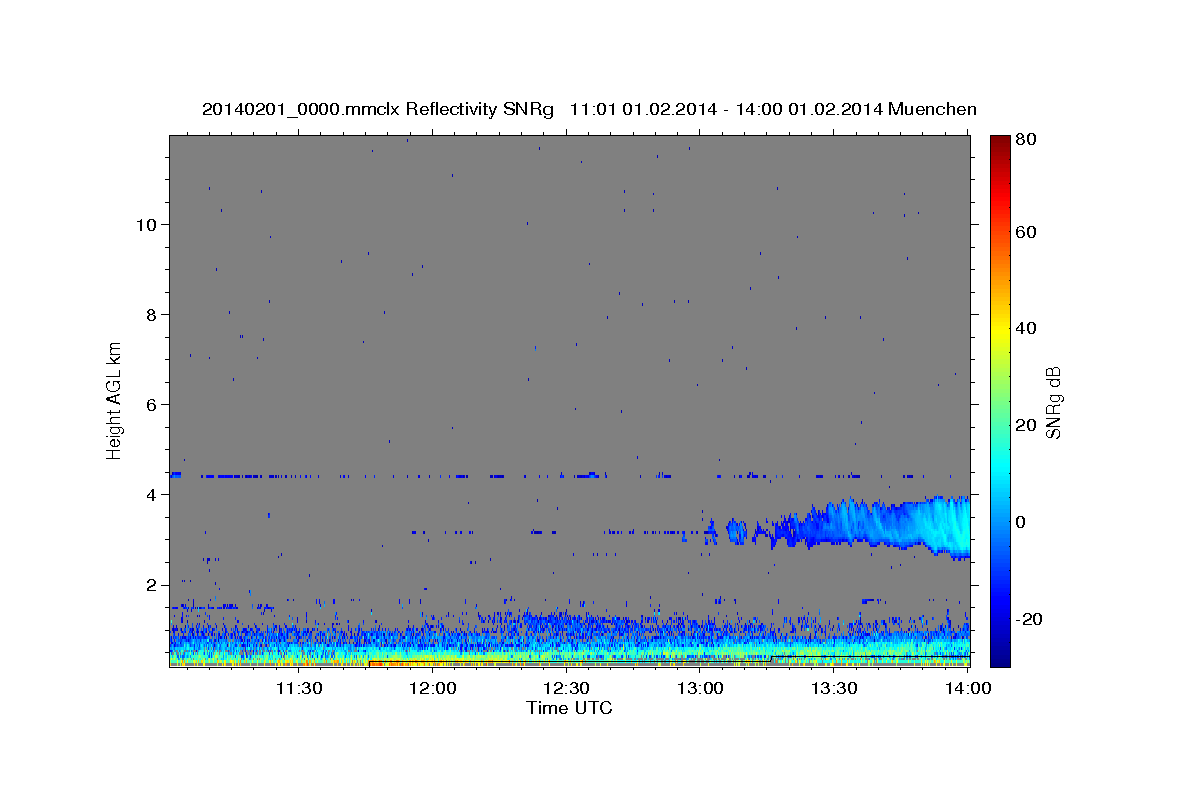This screenshot has height=800, width=1200.
Task: Click the height tick label 10
Action: (145, 224)
